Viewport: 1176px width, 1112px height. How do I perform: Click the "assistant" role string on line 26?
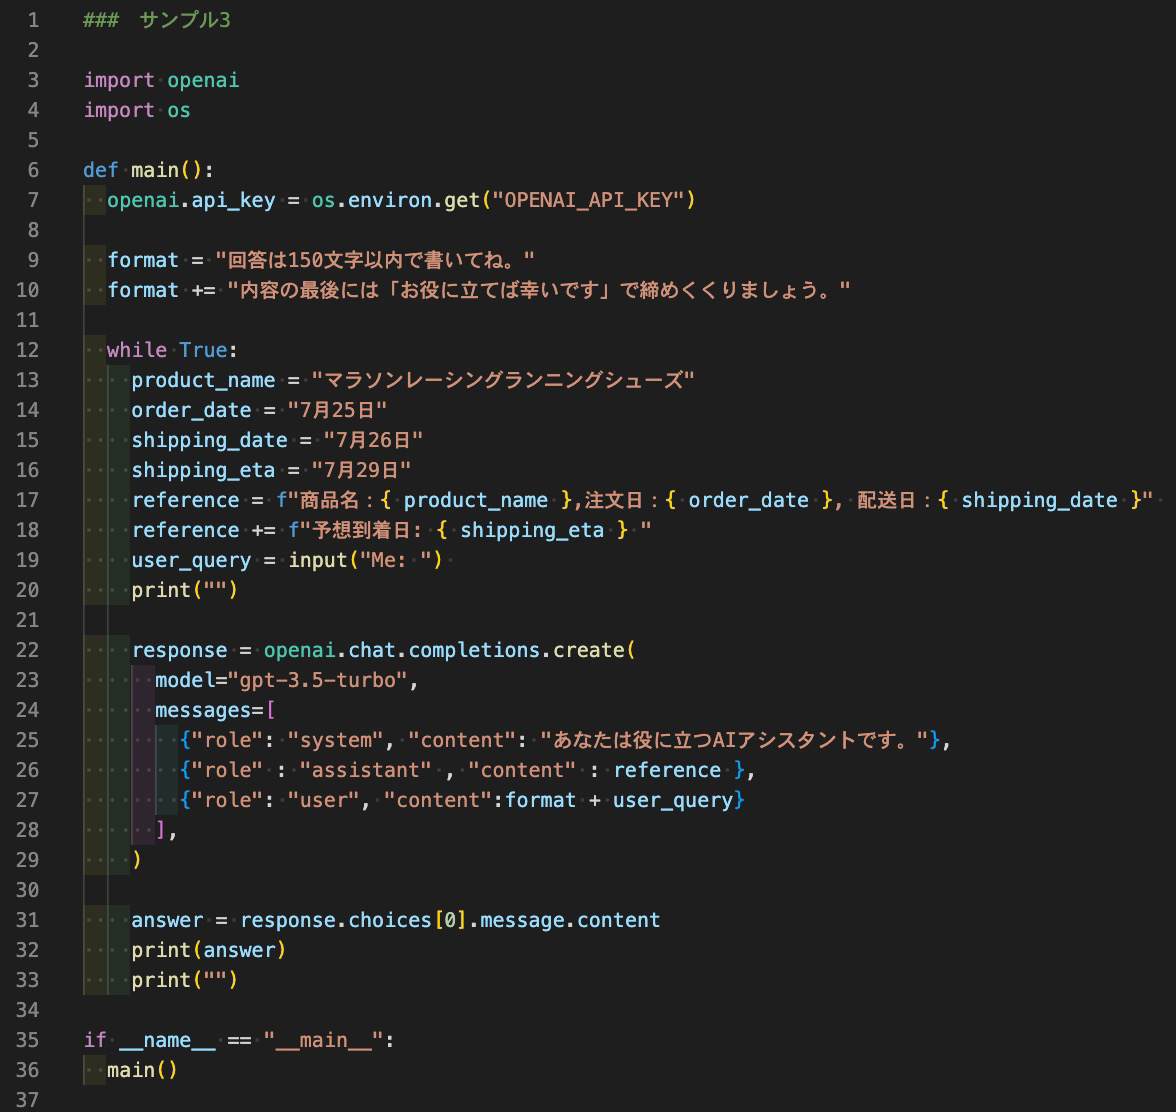tap(365, 770)
